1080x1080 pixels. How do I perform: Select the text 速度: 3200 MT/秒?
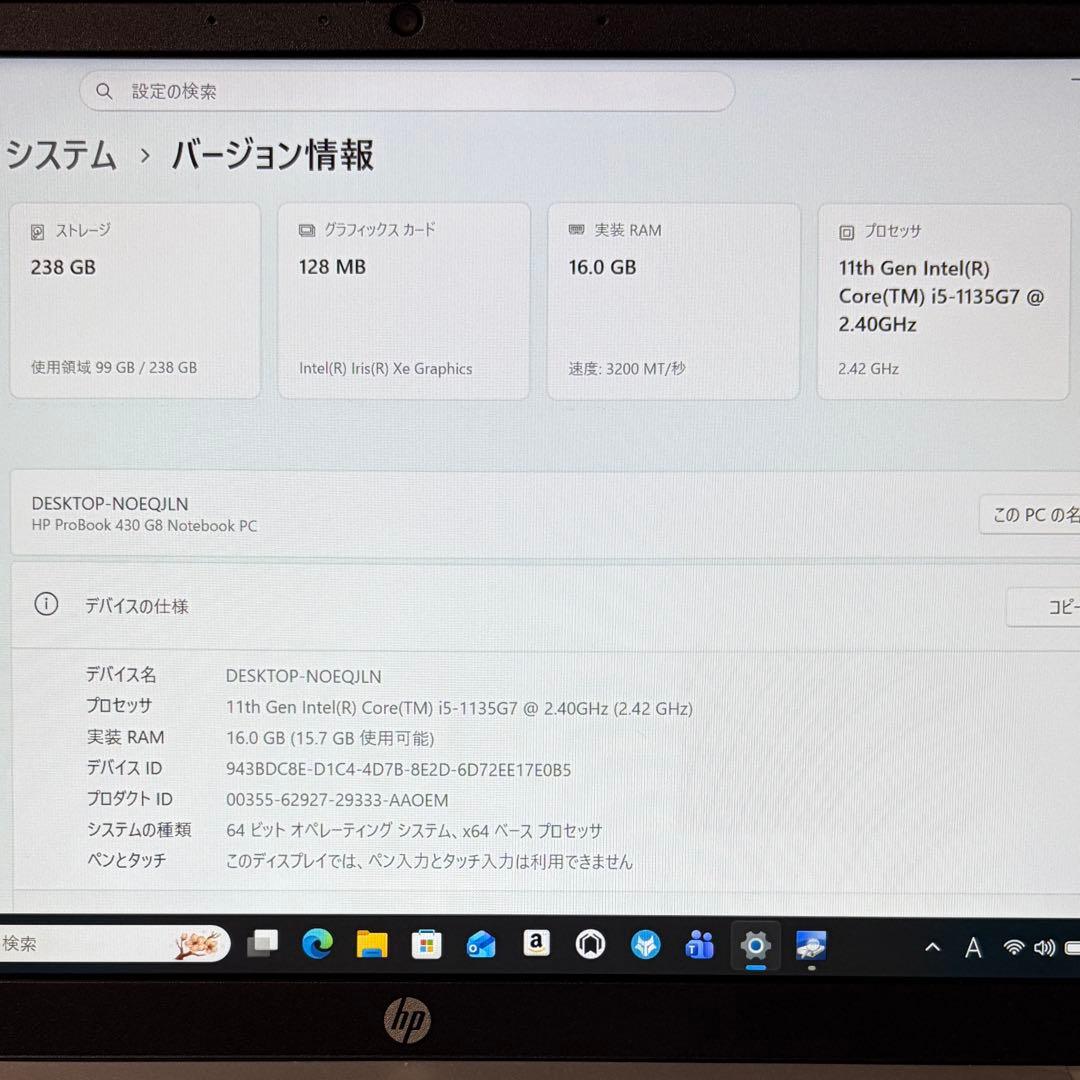point(627,368)
